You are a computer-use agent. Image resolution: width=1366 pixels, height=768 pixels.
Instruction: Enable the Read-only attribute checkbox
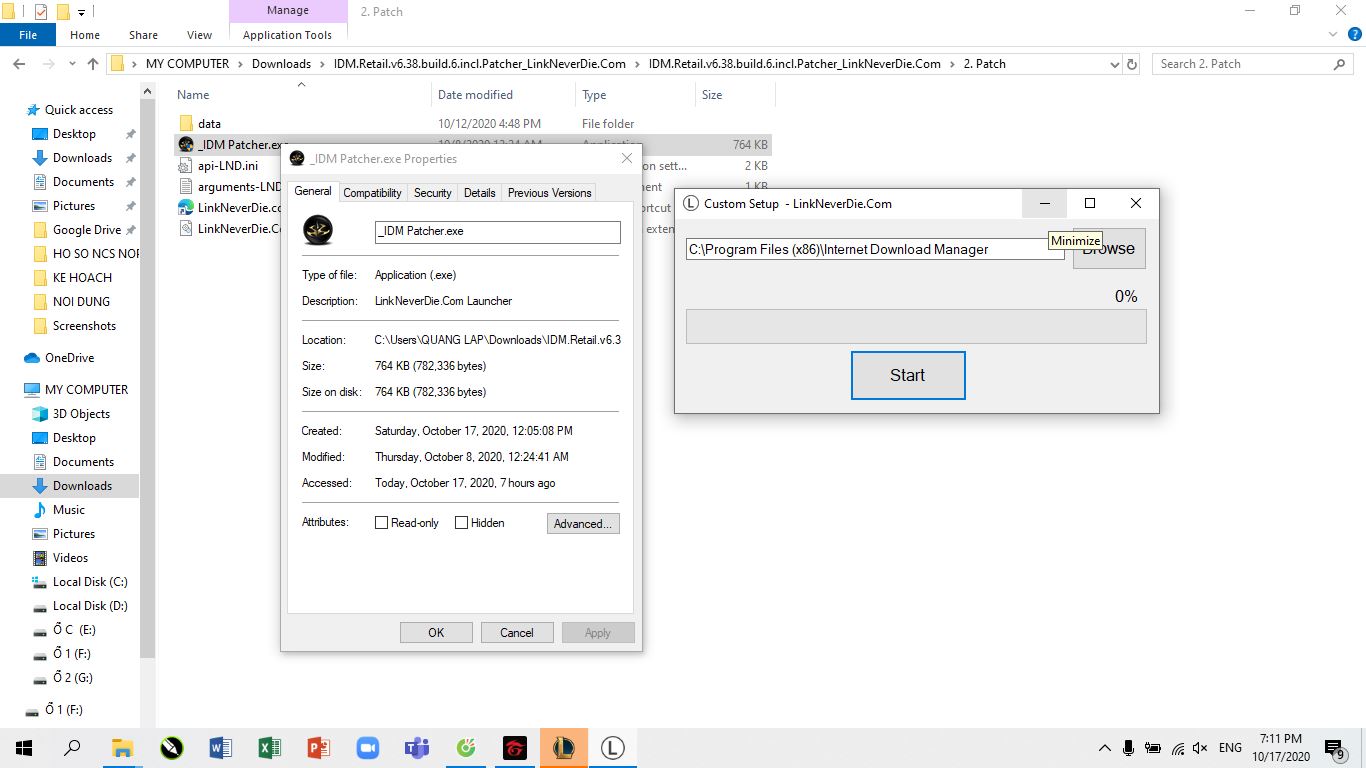coord(381,523)
